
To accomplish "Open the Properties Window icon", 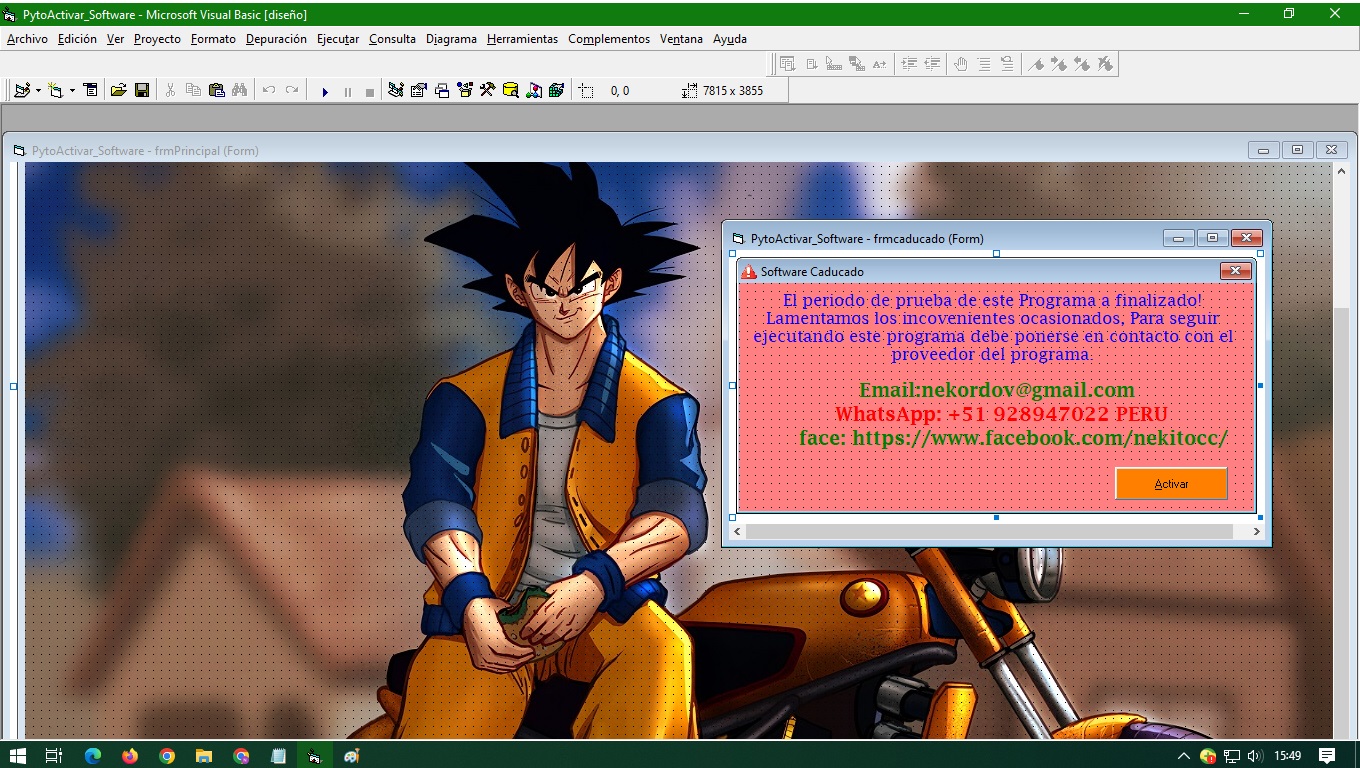I will tap(419, 90).
